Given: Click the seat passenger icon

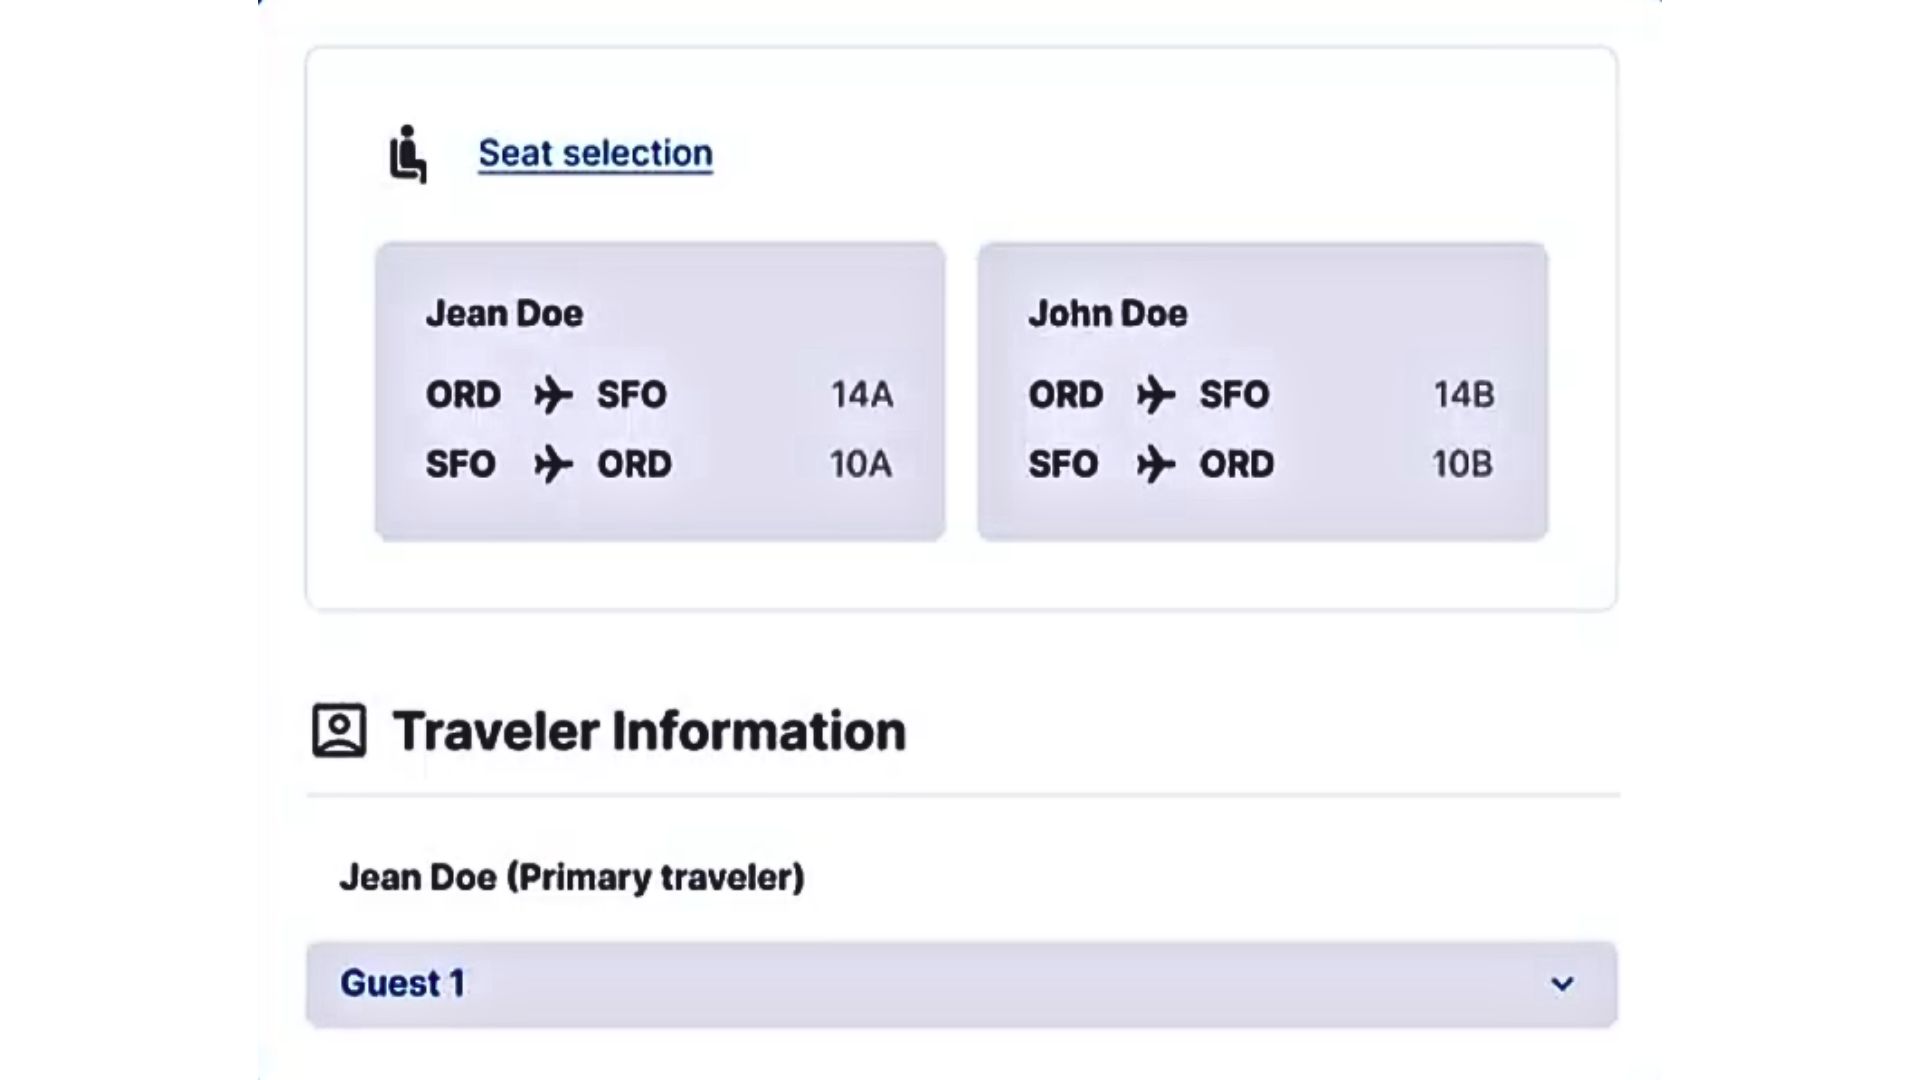Looking at the screenshot, I should [x=408, y=154].
